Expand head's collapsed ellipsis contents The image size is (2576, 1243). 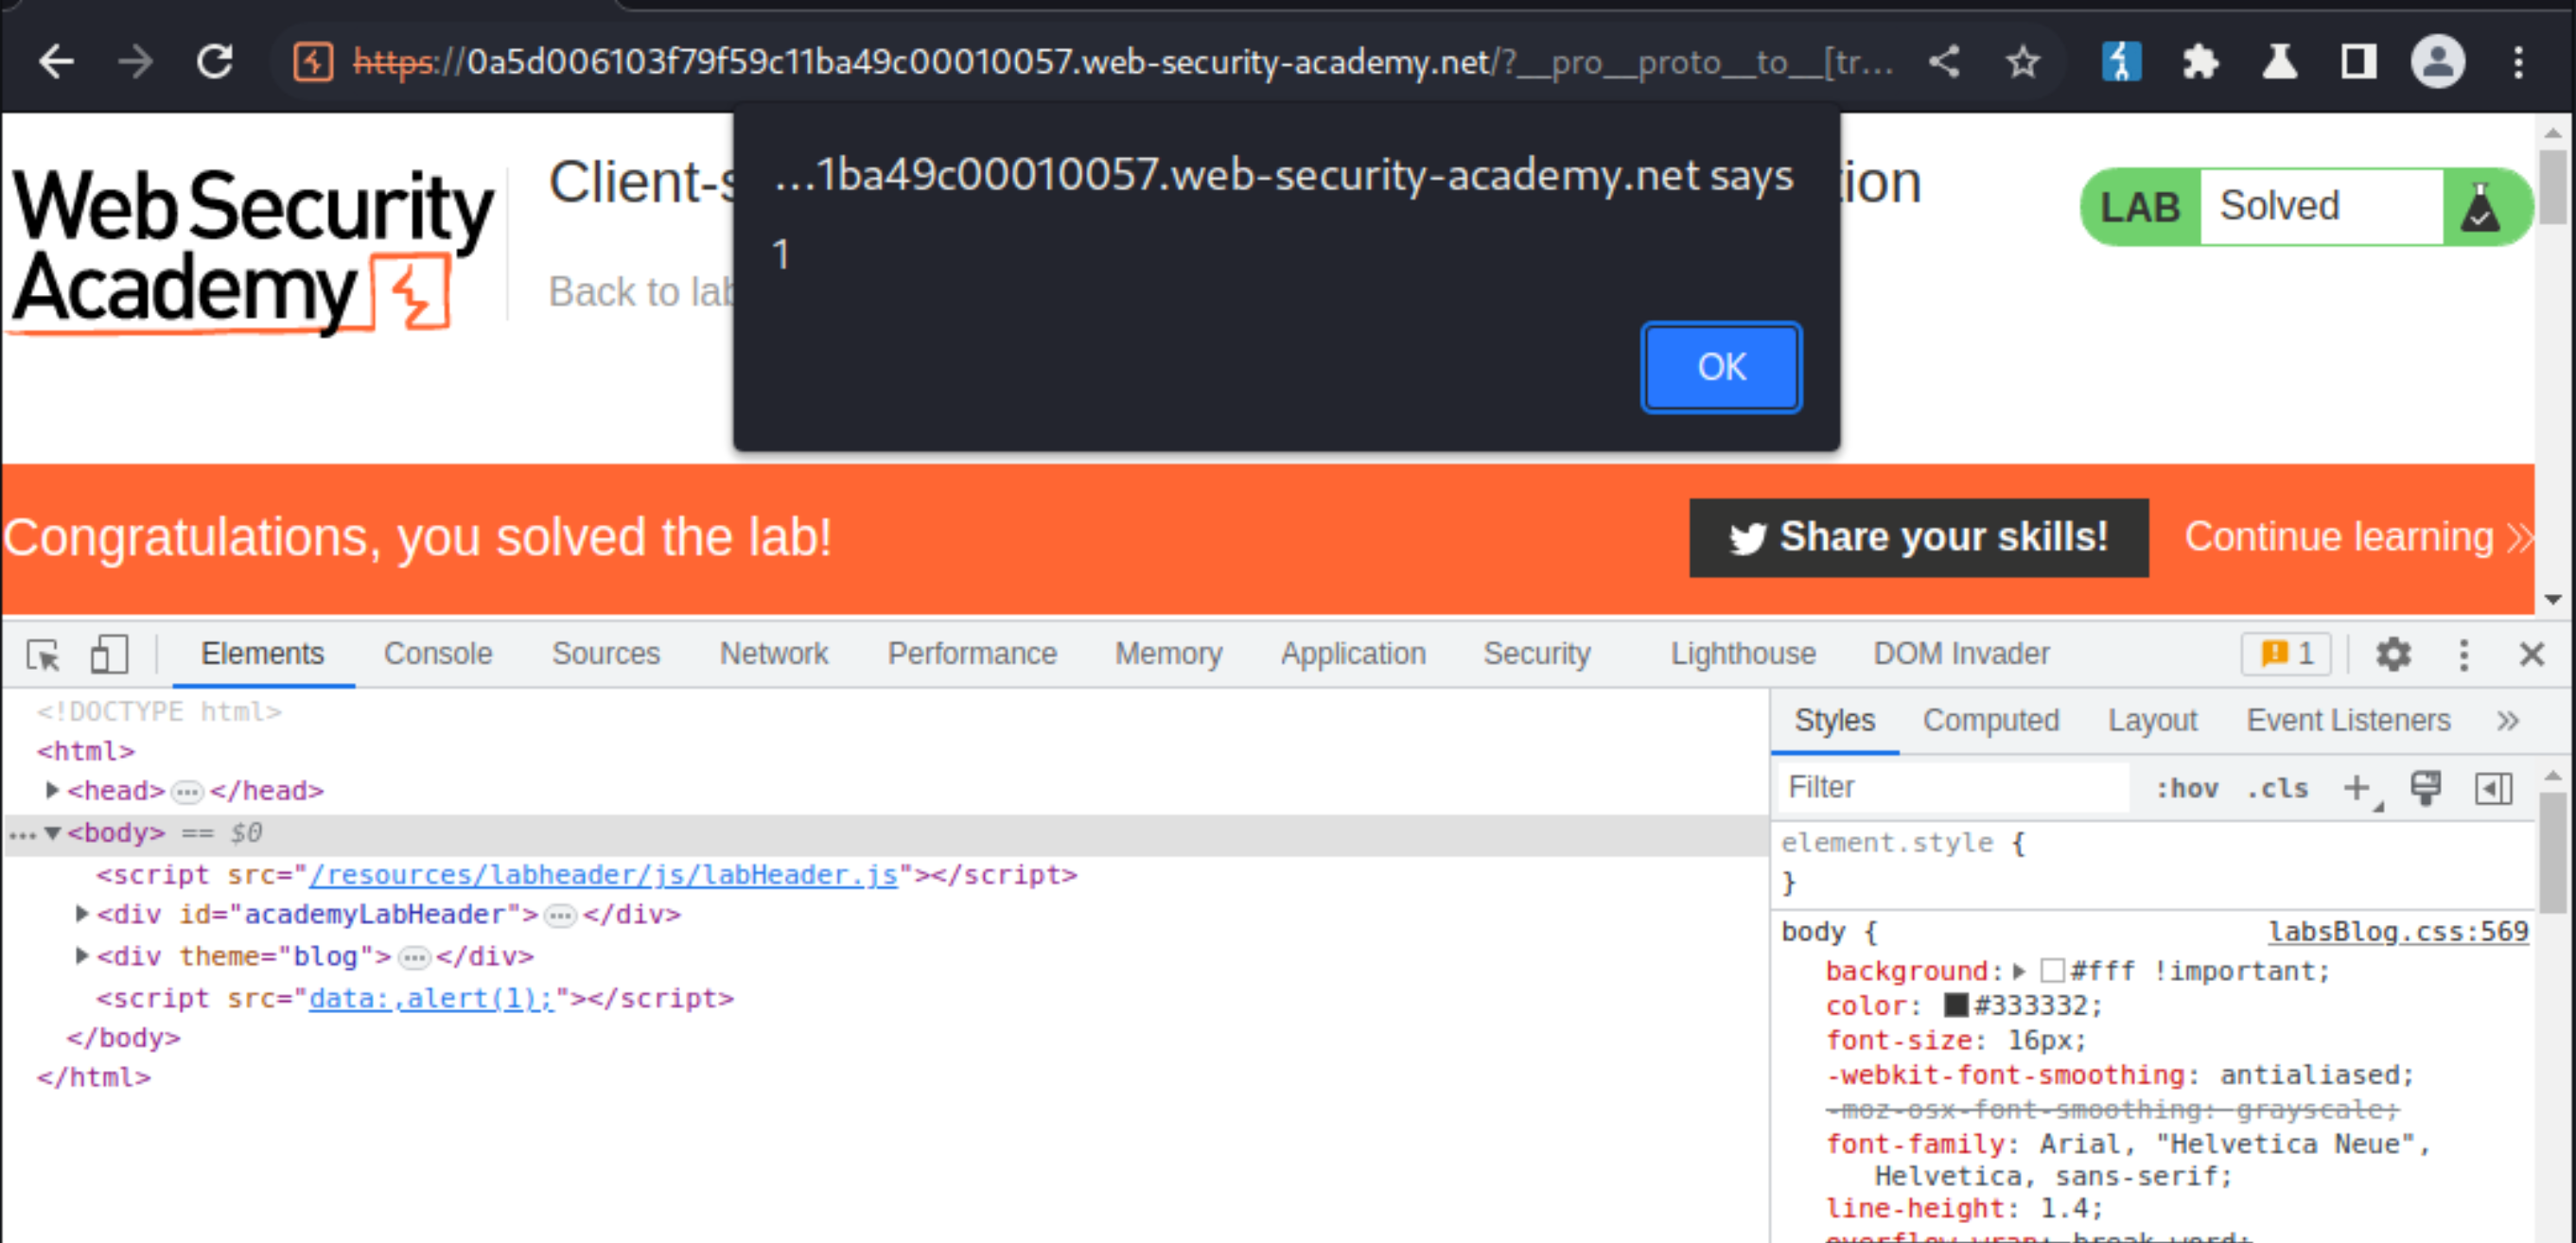pos(187,792)
